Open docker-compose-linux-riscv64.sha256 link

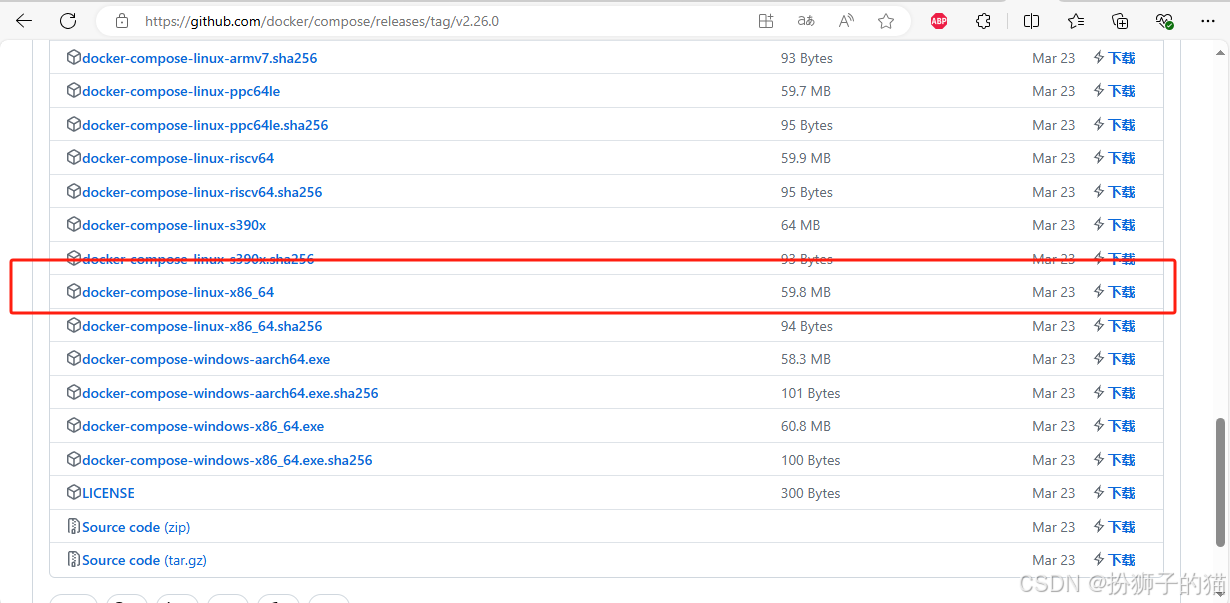click(202, 192)
